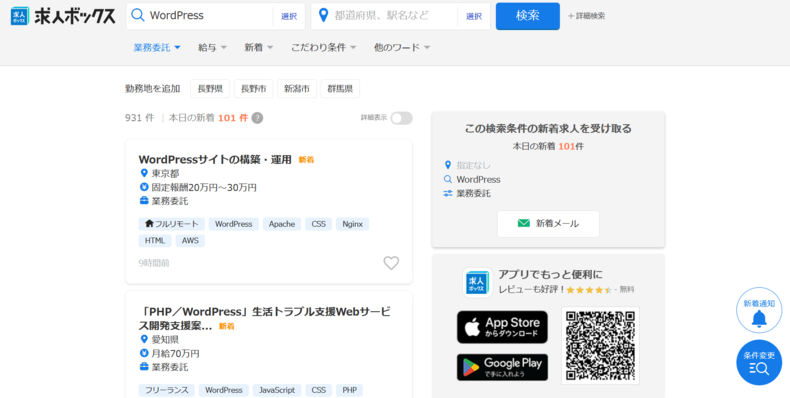Click the 求人ボックス logo
The height and width of the screenshot is (398, 790).
click(x=63, y=16)
